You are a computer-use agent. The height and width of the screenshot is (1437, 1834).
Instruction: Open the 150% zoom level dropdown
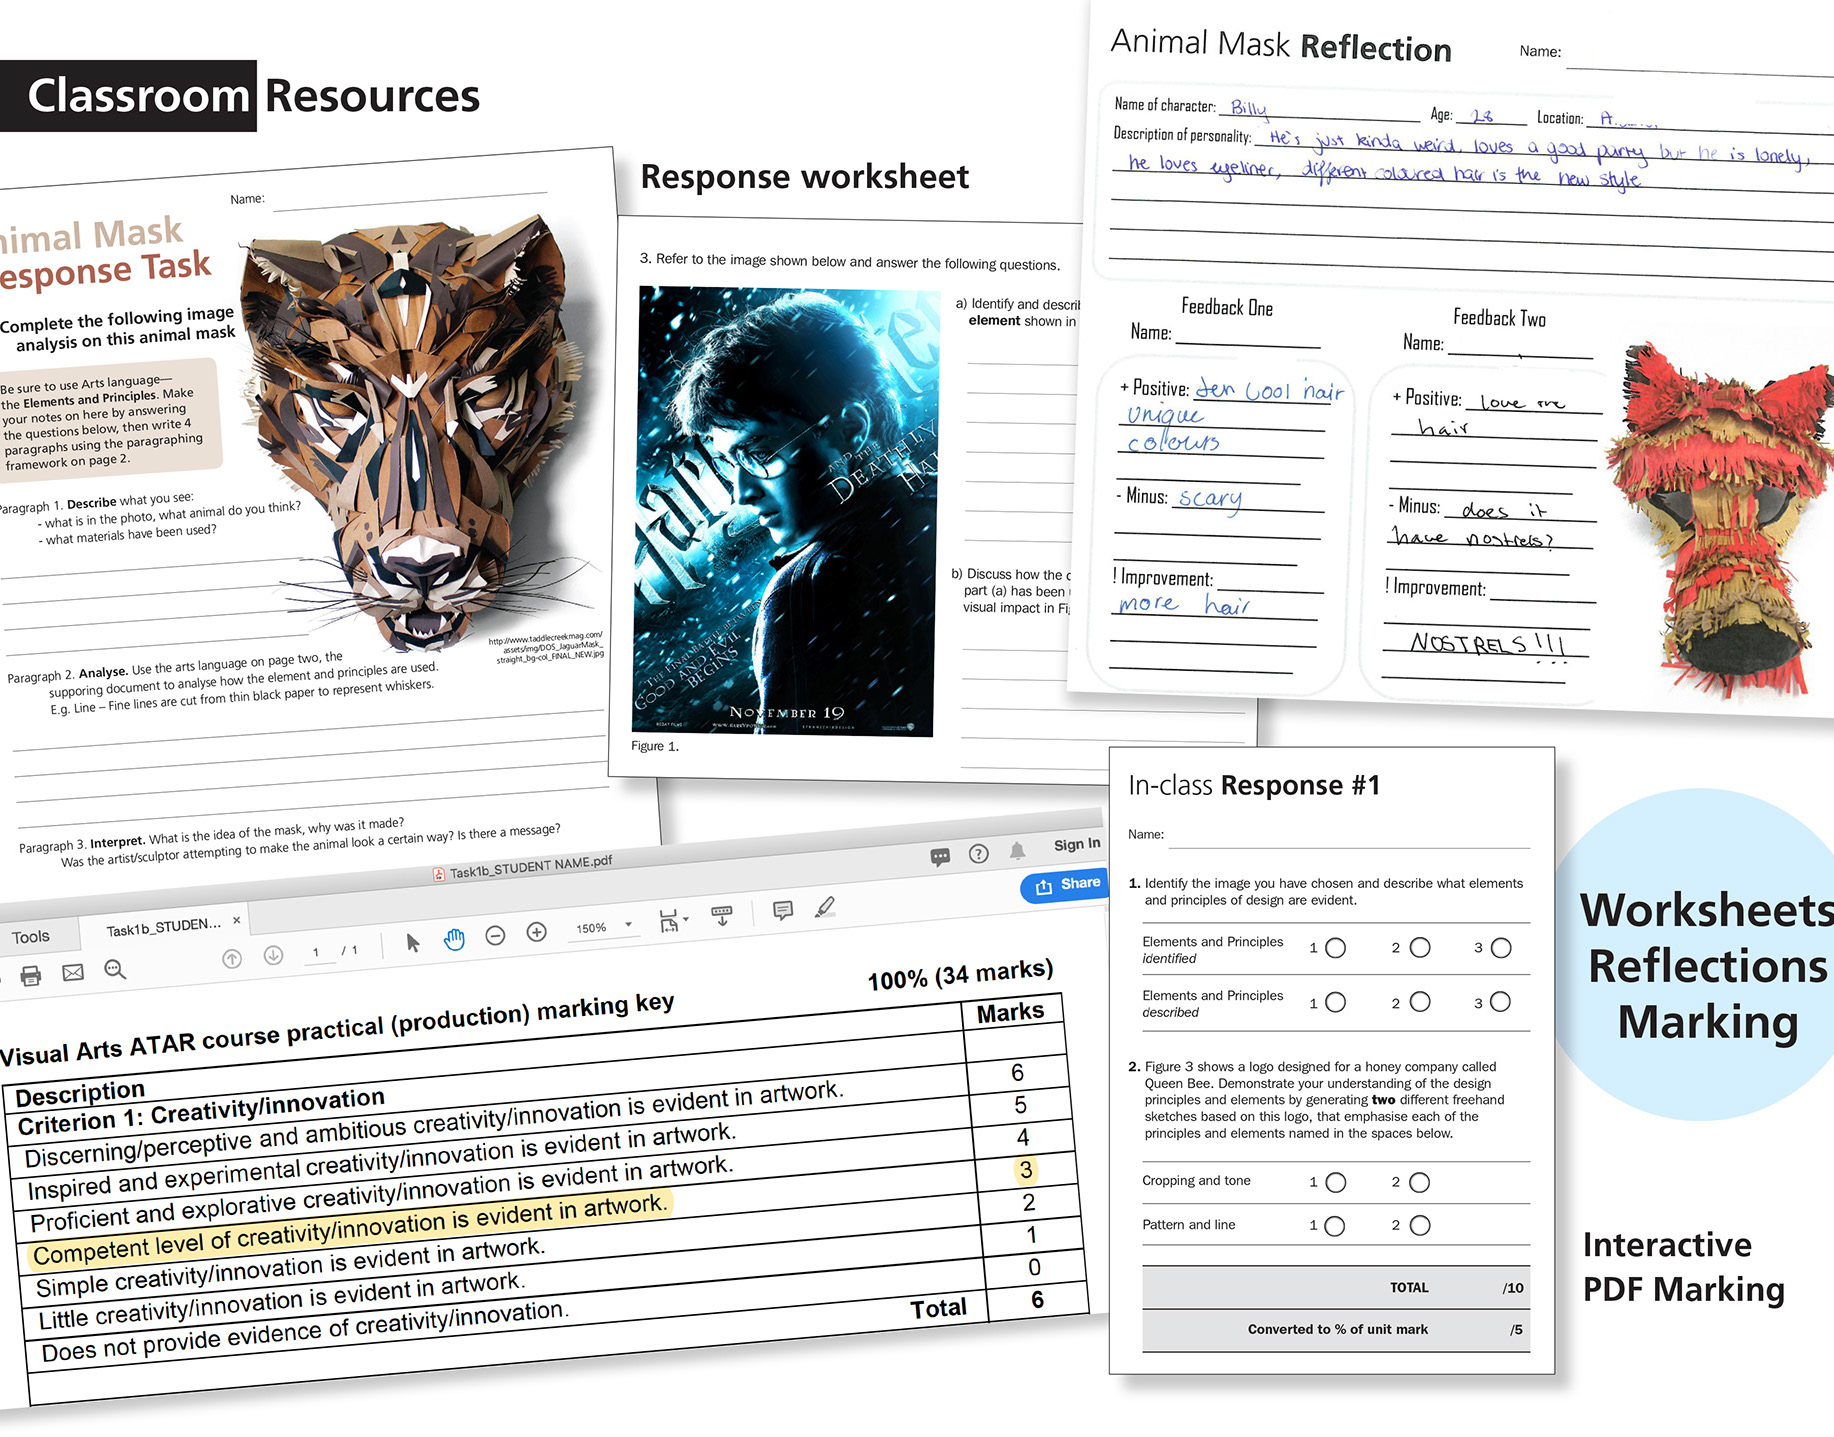[604, 927]
